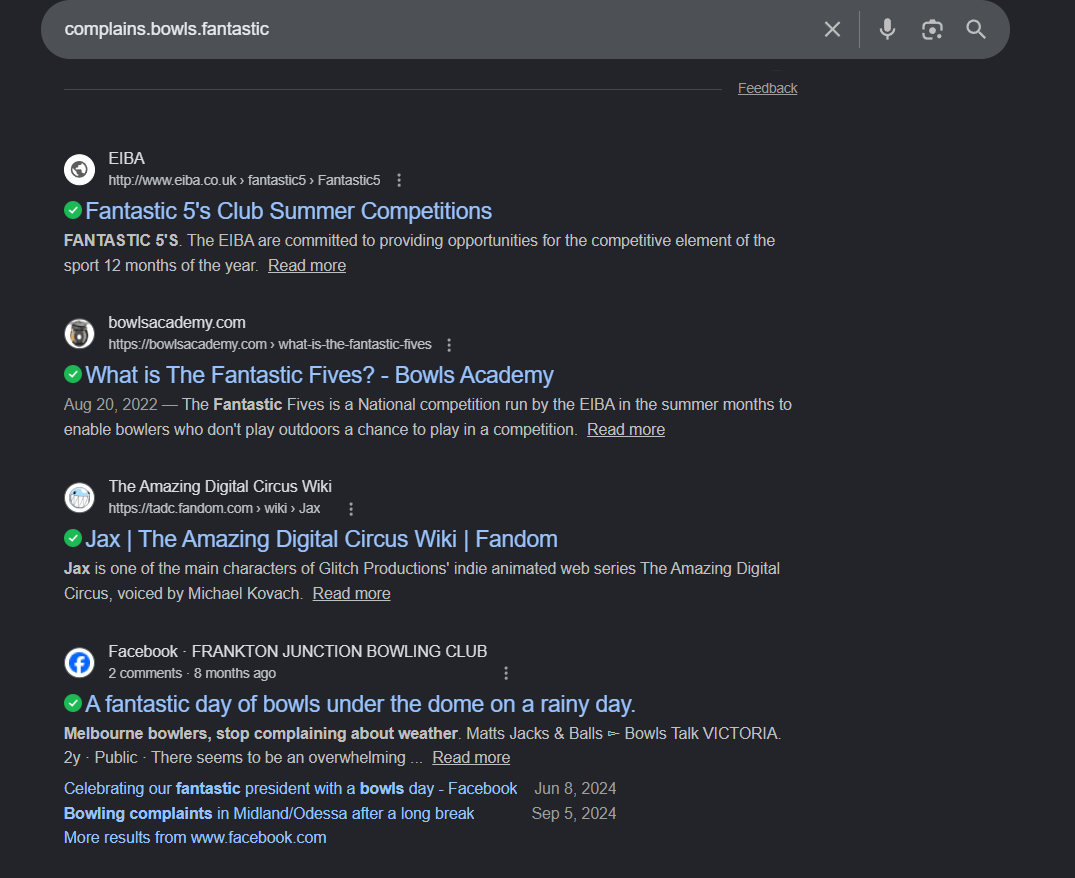This screenshot has width=1075, height=878.
Task: Click green check badge beside fantastic day title
Action: (73, 703)
